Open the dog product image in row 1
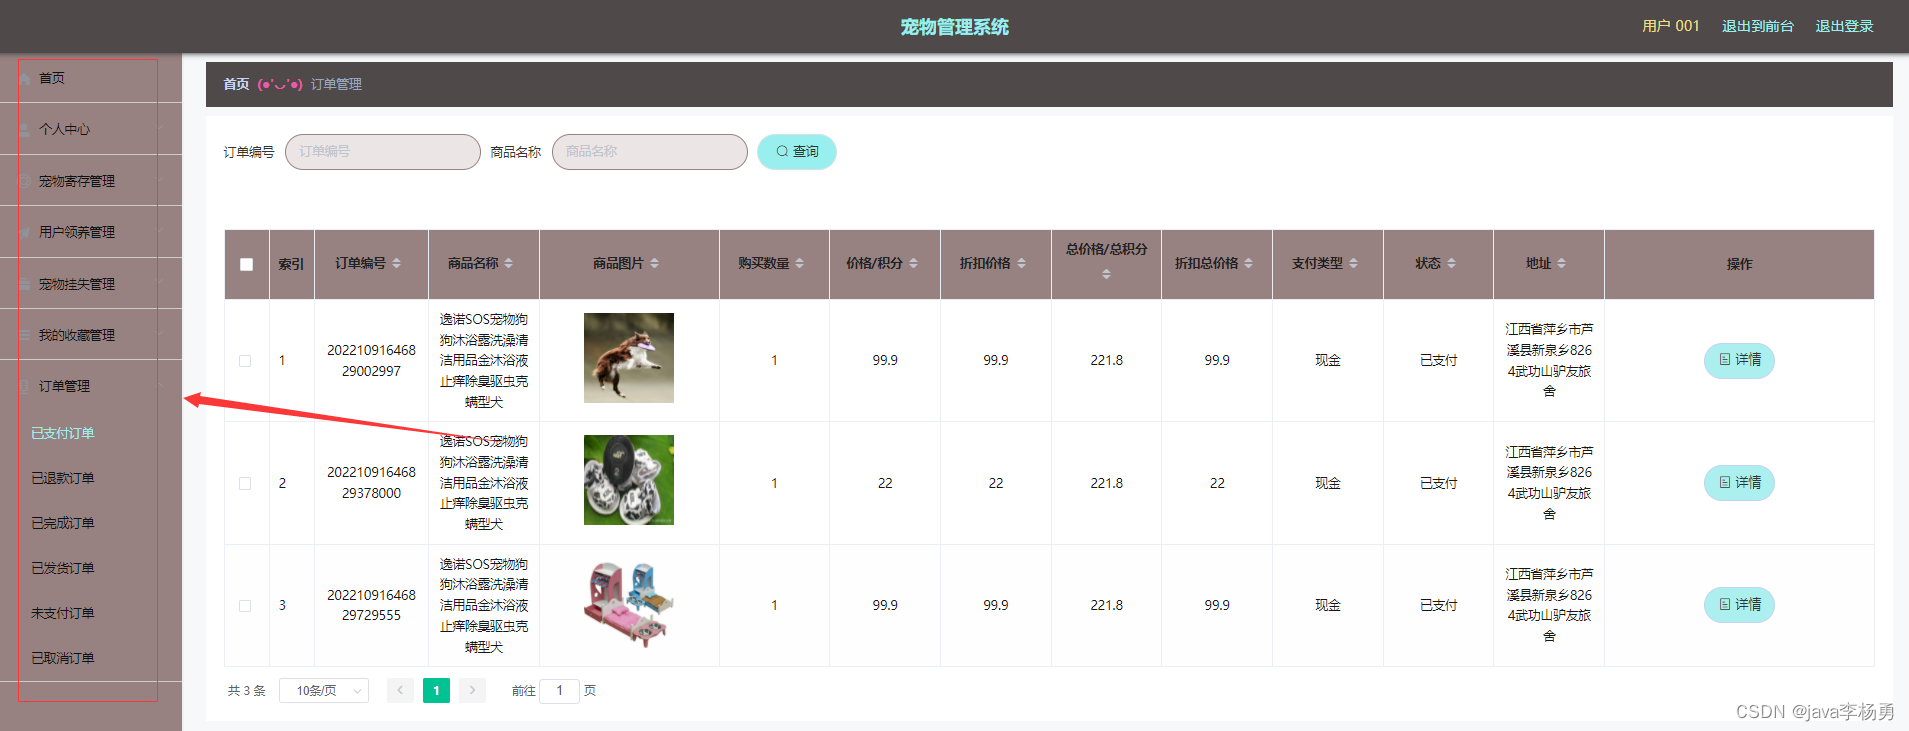 (629, 358)
